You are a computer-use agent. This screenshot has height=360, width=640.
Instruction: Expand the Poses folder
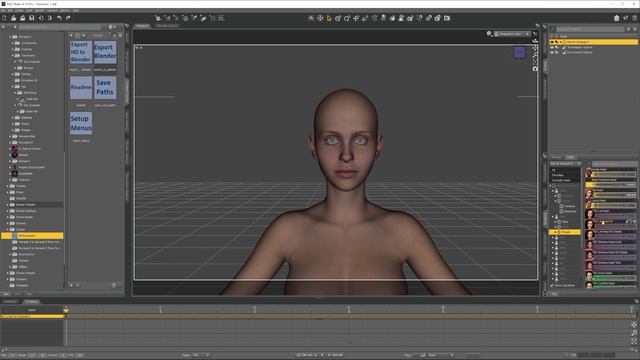click(x=13, y=124)
